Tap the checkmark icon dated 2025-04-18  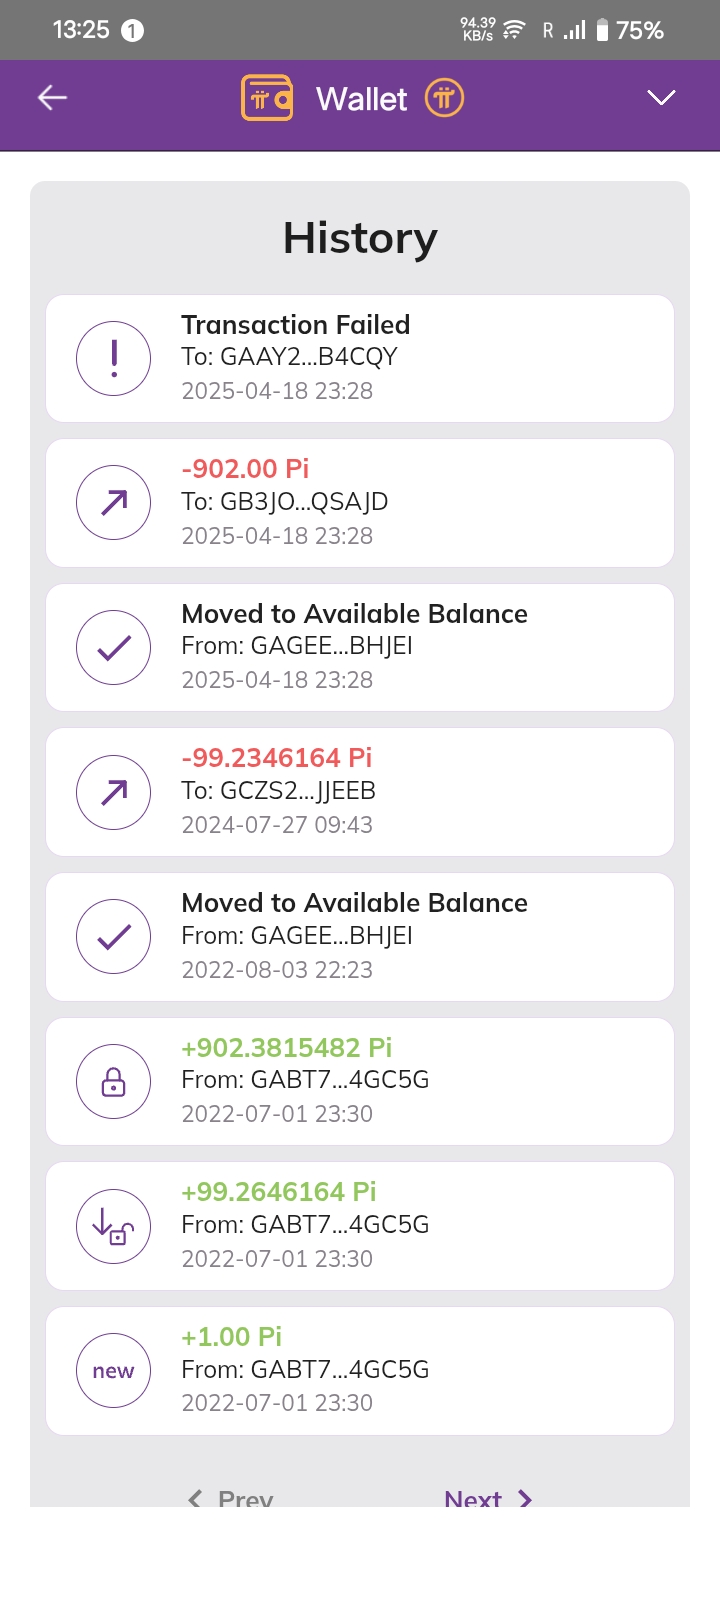click(x=114, y=647)
